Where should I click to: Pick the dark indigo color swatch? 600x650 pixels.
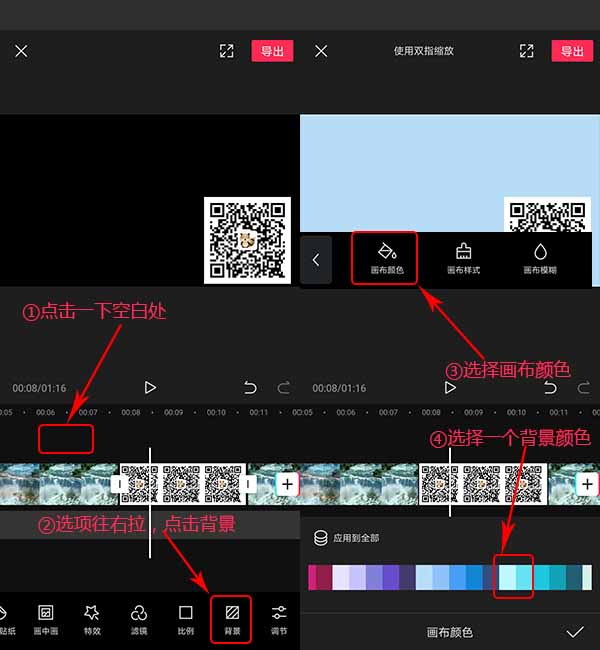tap(407, 577)
